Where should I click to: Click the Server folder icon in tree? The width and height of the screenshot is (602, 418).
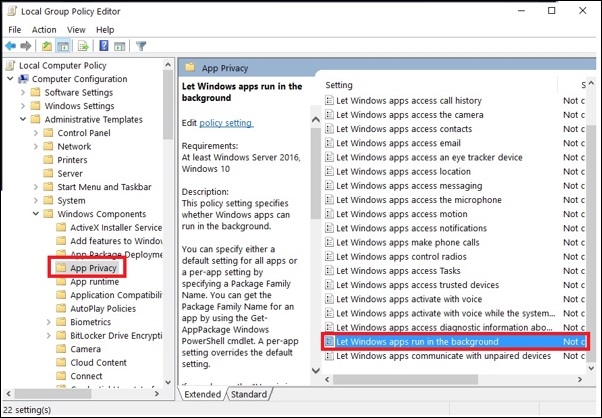click(48, 173)
